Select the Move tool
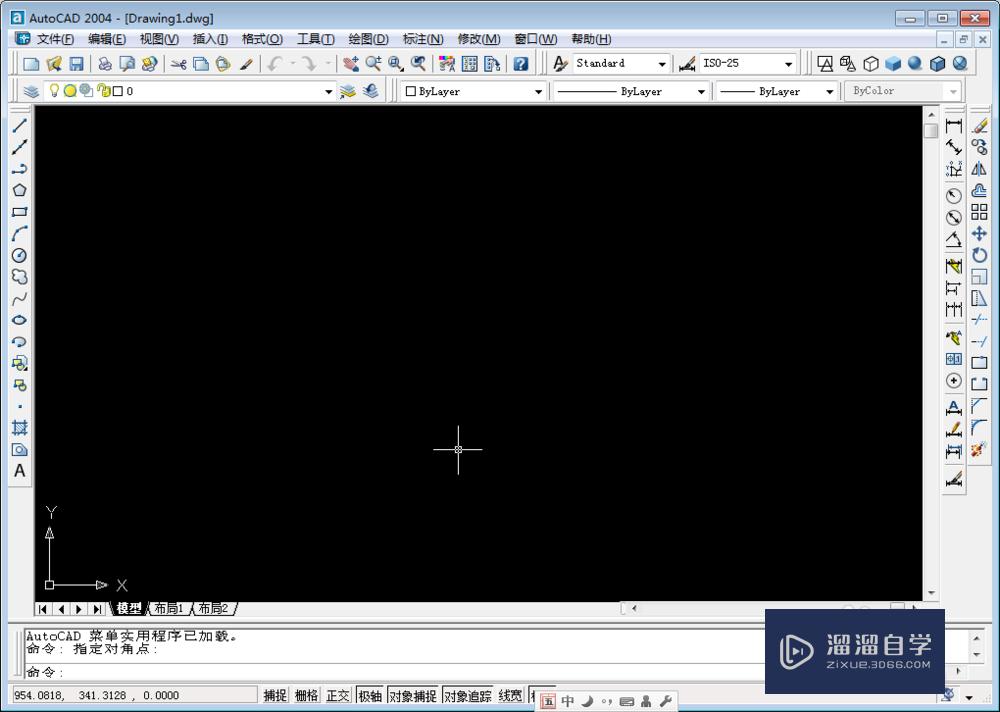The width and height of the screenshot is (1000, 712). click(x=978, y=233)
